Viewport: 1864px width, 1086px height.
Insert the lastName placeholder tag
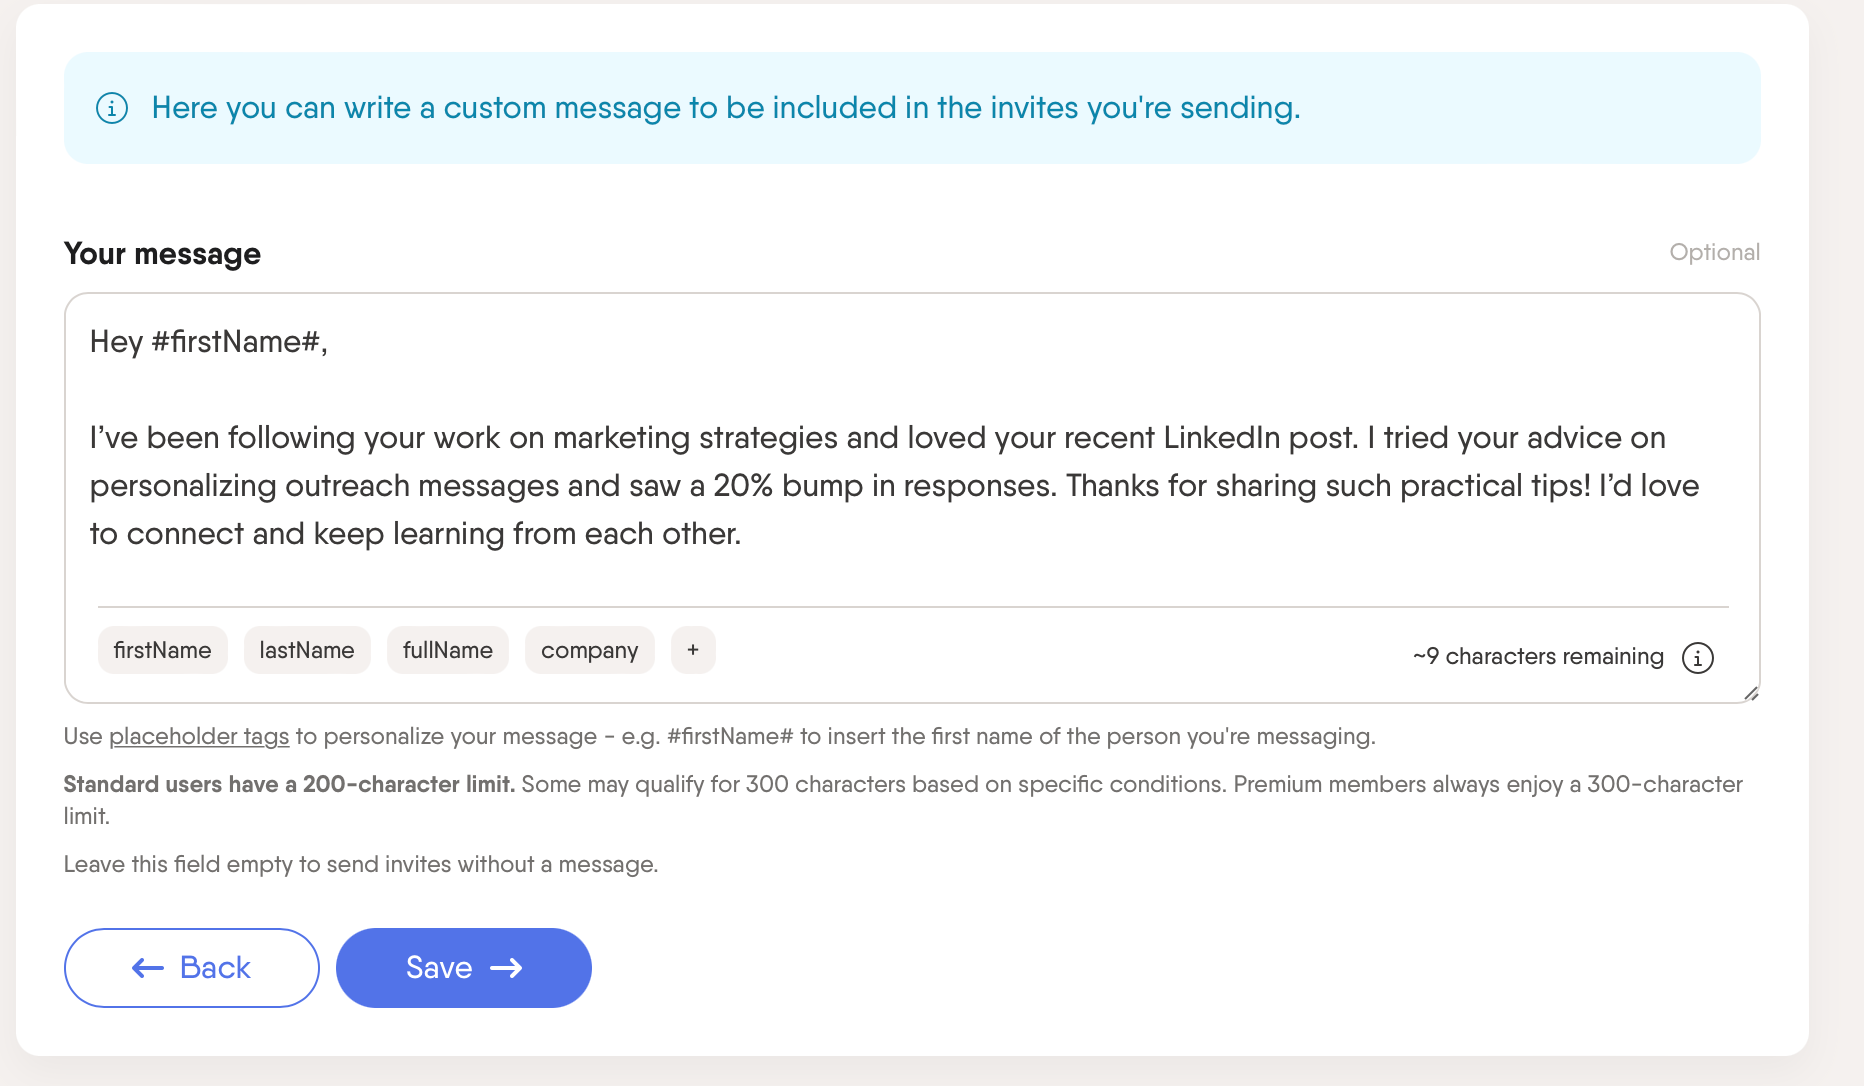[x=307, y=650]
